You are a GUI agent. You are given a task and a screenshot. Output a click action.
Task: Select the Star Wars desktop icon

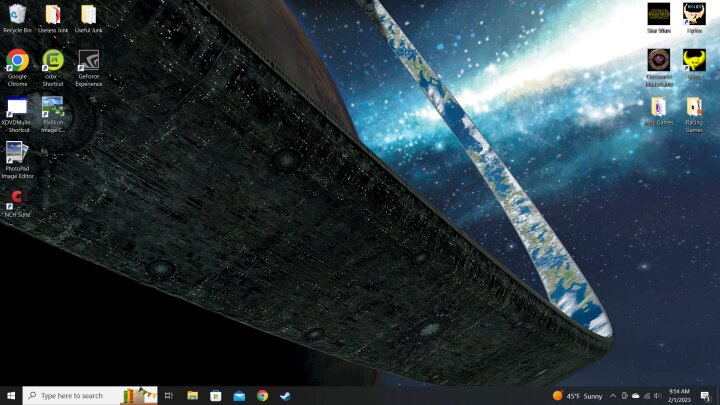(x=659, y=18)
